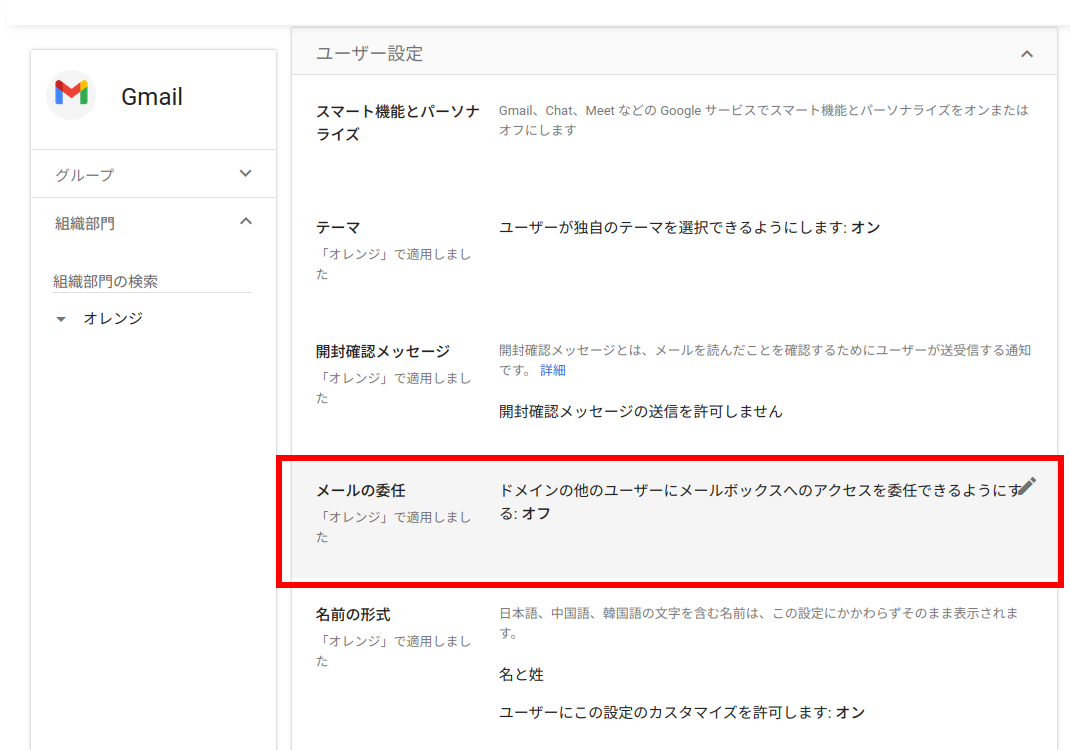Open the 名前の形式 setting title
The width and height of the screenshot is (1070, 750).
(x=353, y=614)
